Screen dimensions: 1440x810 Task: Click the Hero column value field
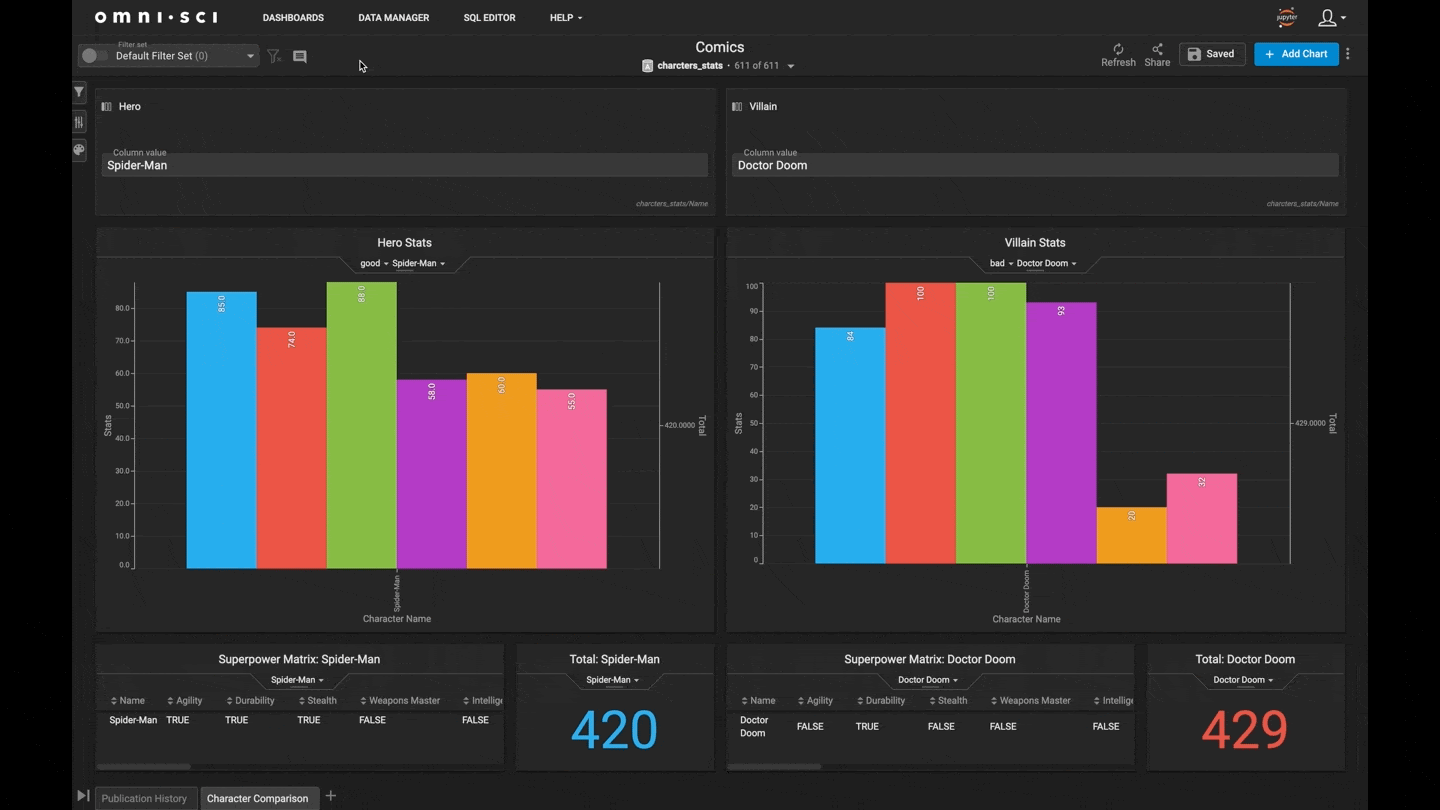pyautogui.click(x=404, y=165)
